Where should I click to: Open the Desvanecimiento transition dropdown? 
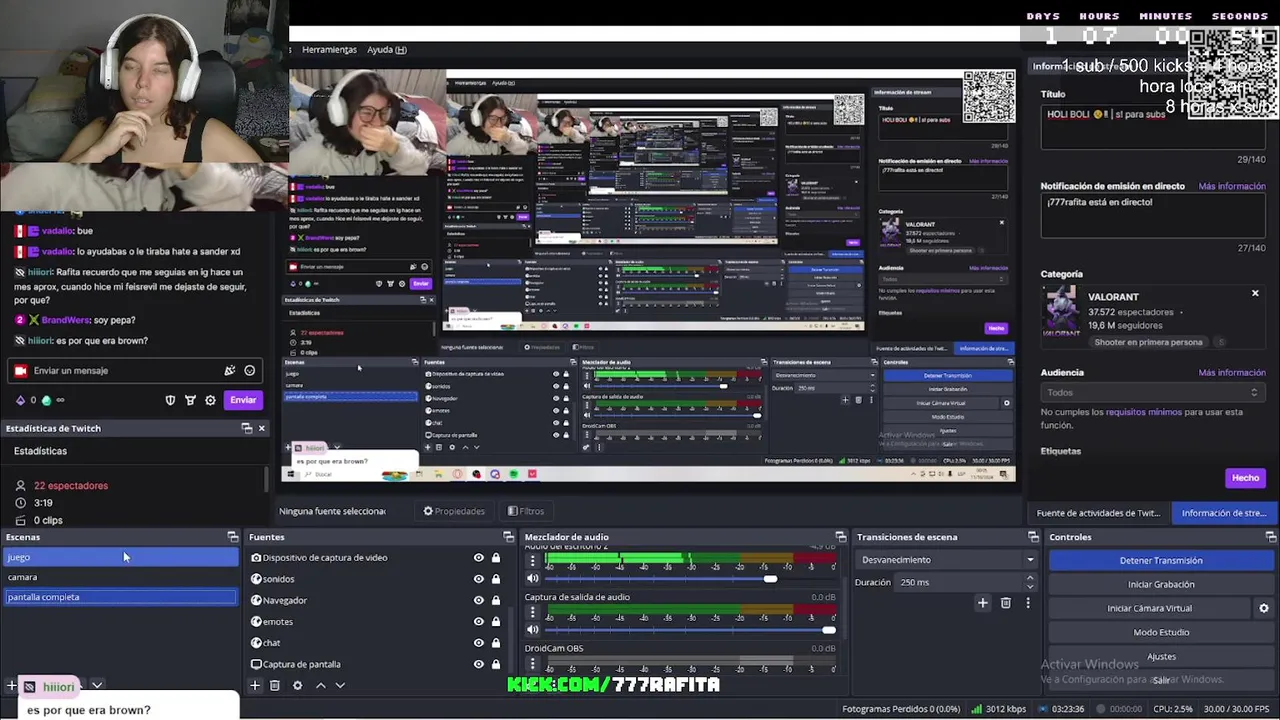coord(947,560)
